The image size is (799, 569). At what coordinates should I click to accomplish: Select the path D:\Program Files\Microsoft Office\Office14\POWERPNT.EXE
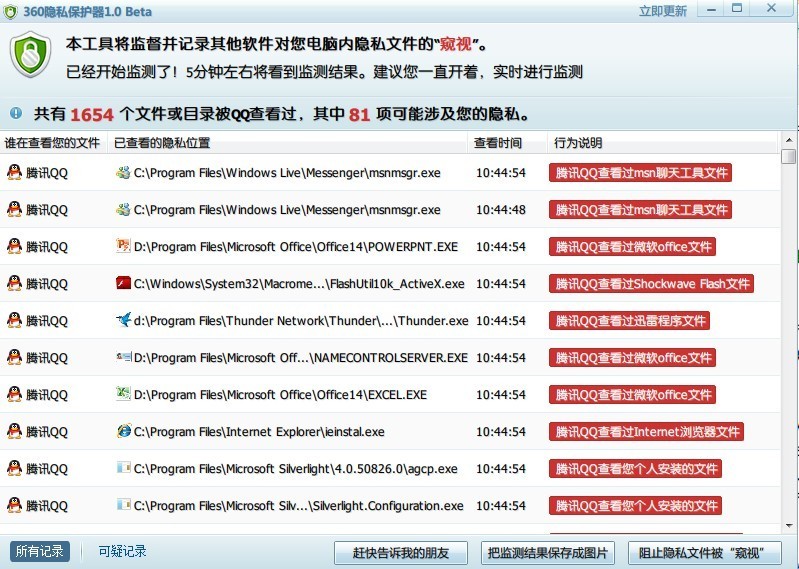point(296,247)
